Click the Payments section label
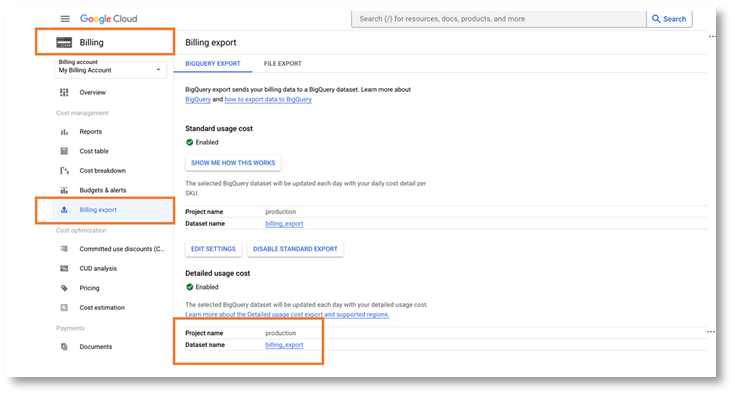Screen dimensions: 735x396 tap(70, 328)
